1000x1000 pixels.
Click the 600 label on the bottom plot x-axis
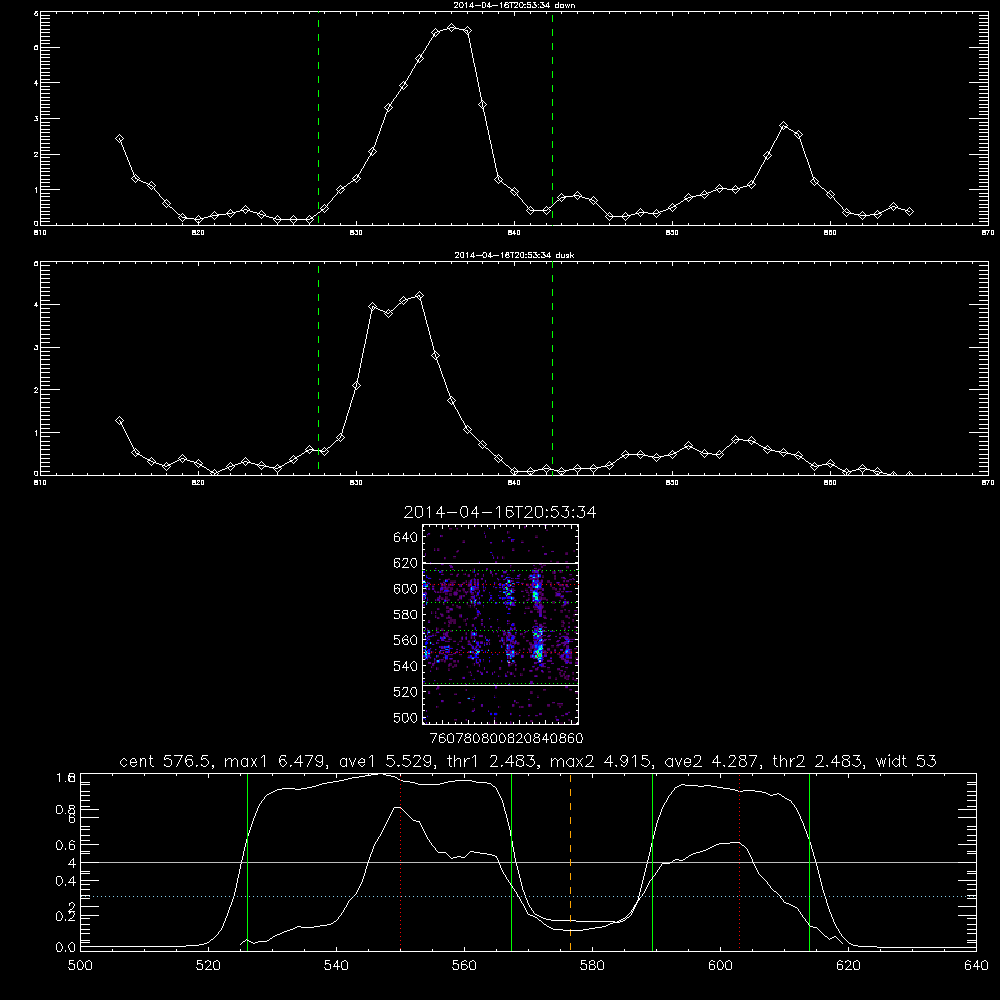[720, 965]
